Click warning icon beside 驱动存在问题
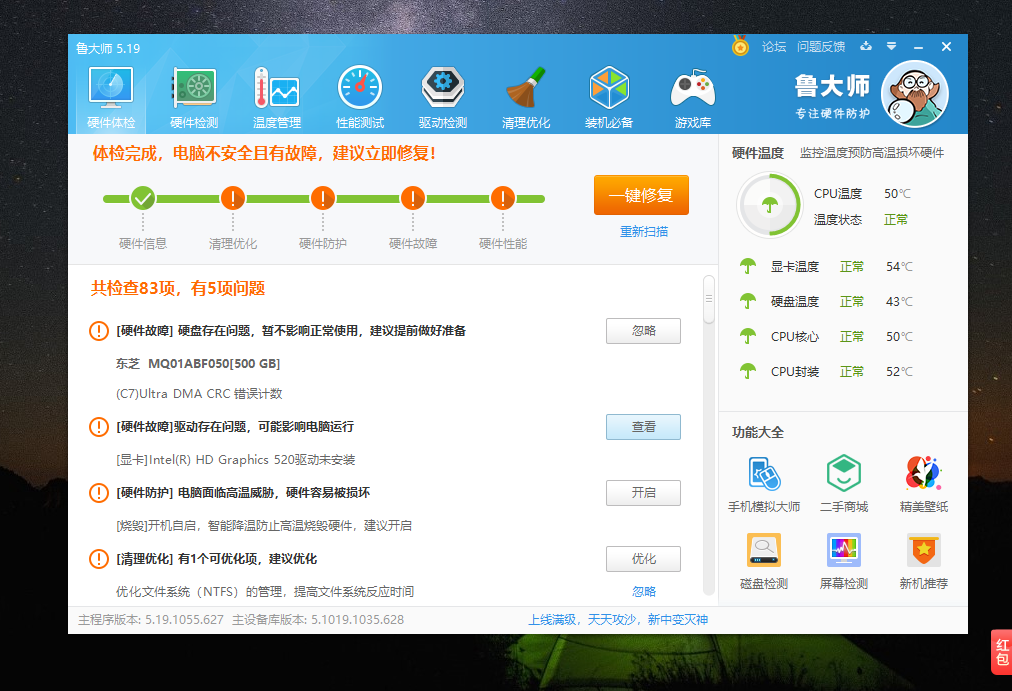The height and width of the screenshot is (691, 1012). (99, 426)
